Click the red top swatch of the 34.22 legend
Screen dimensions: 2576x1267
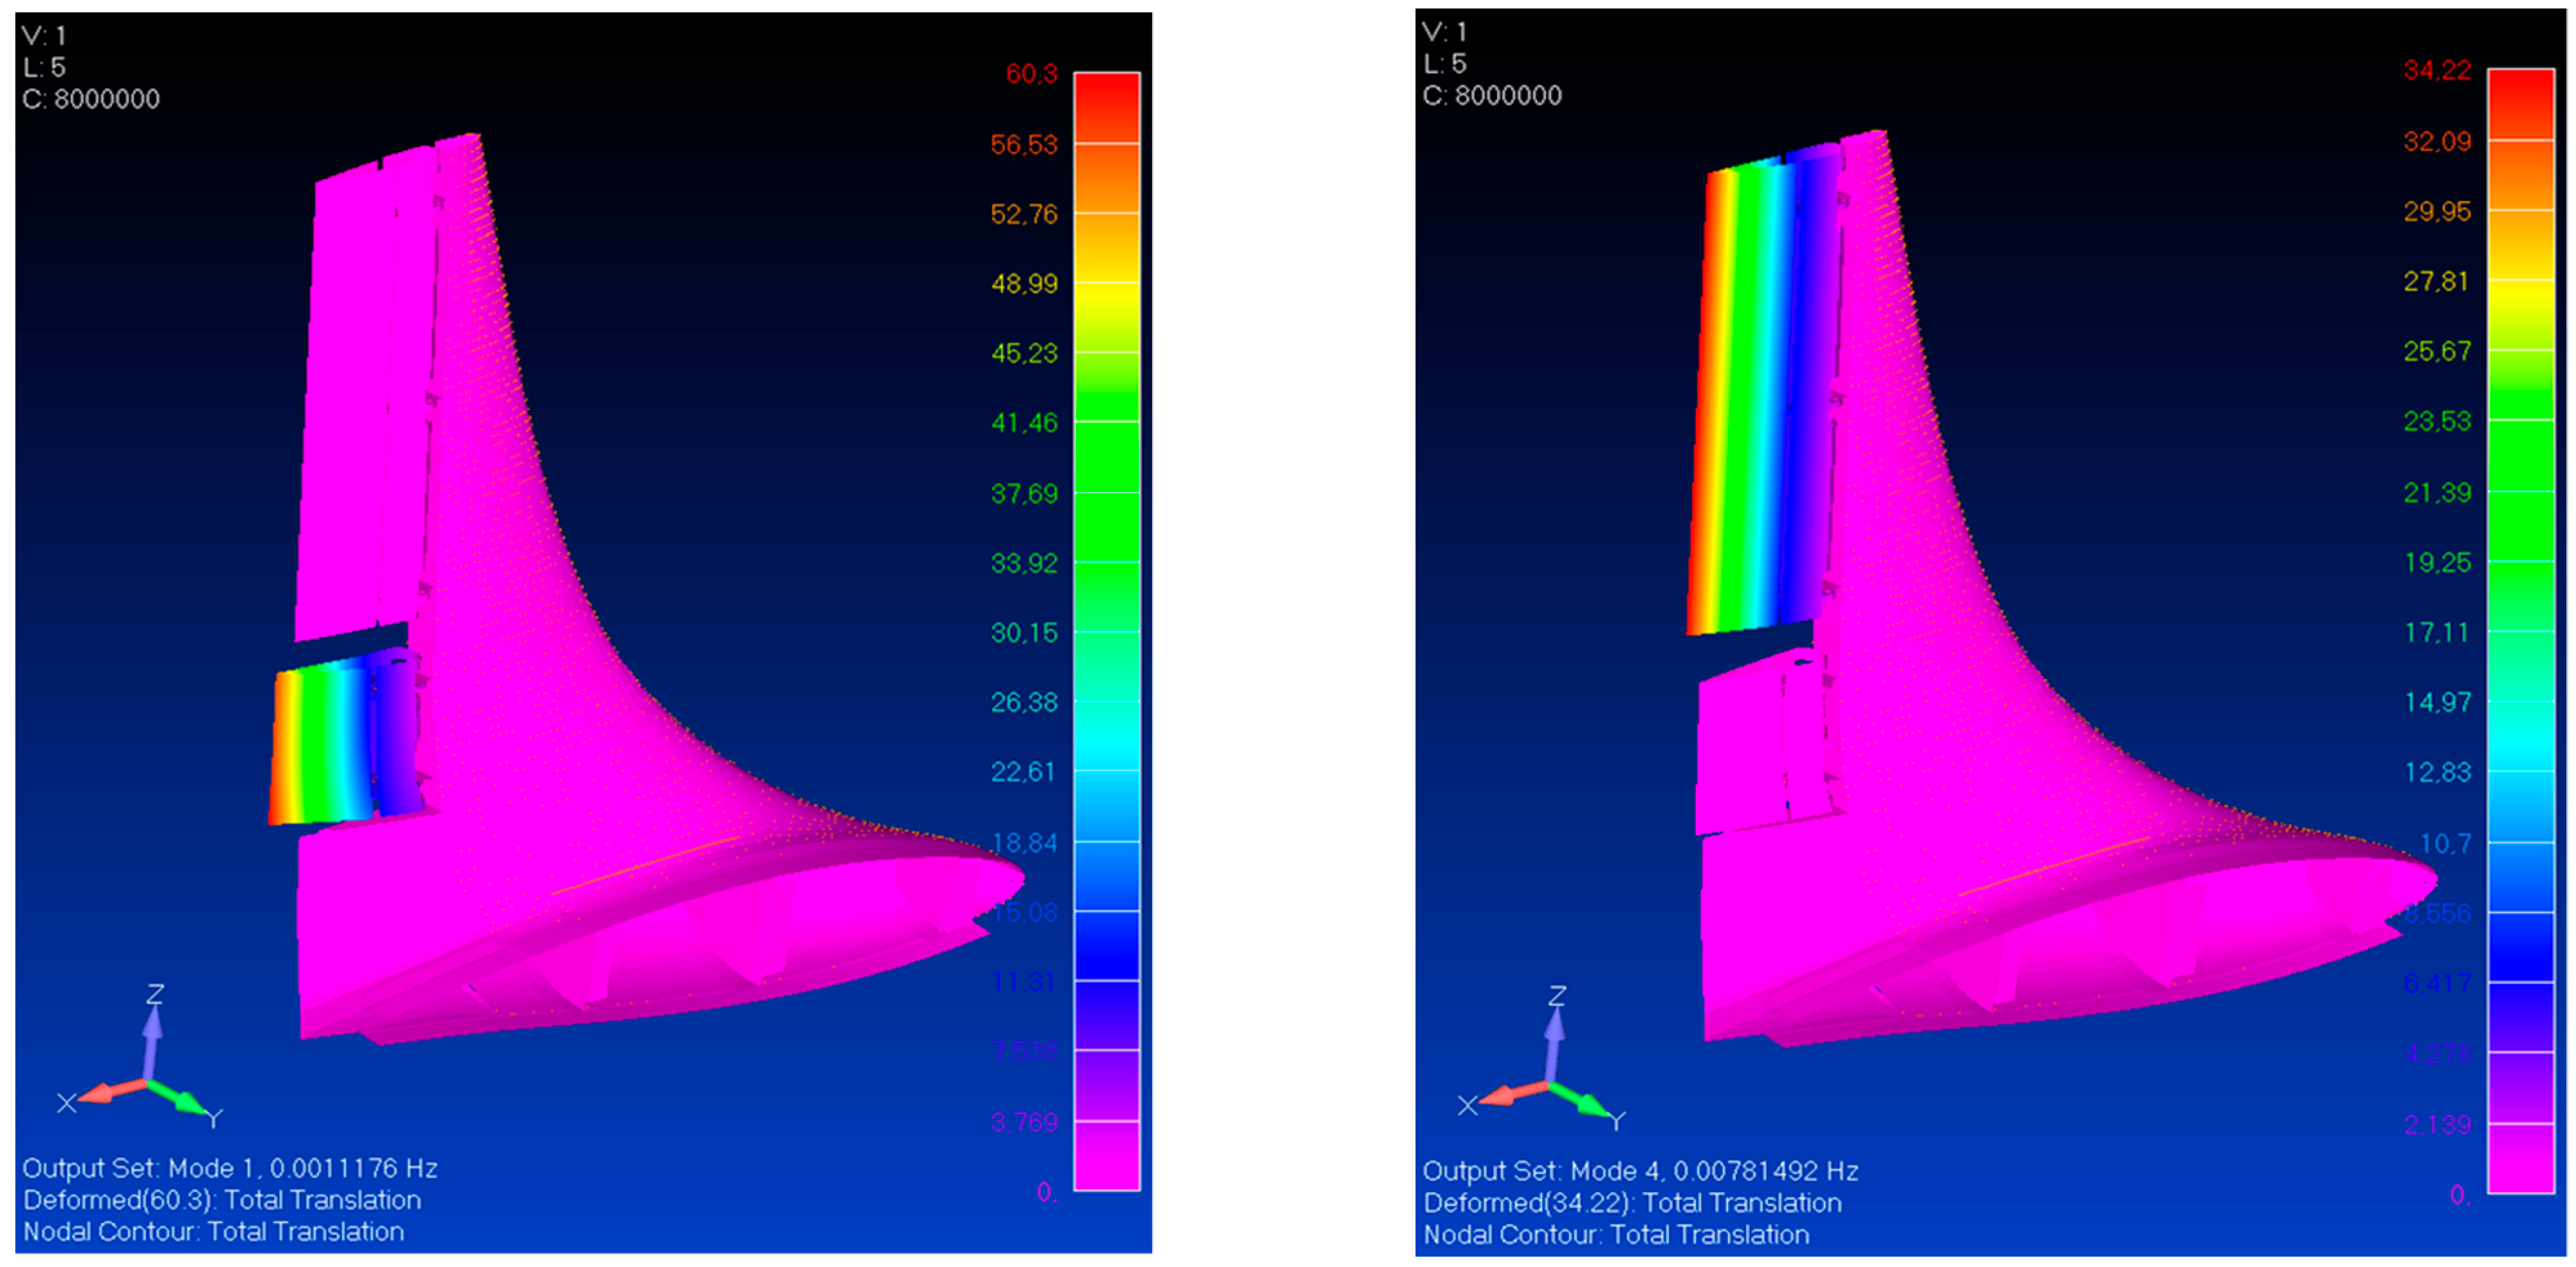pyautogui.click(x=2520, y=103)
